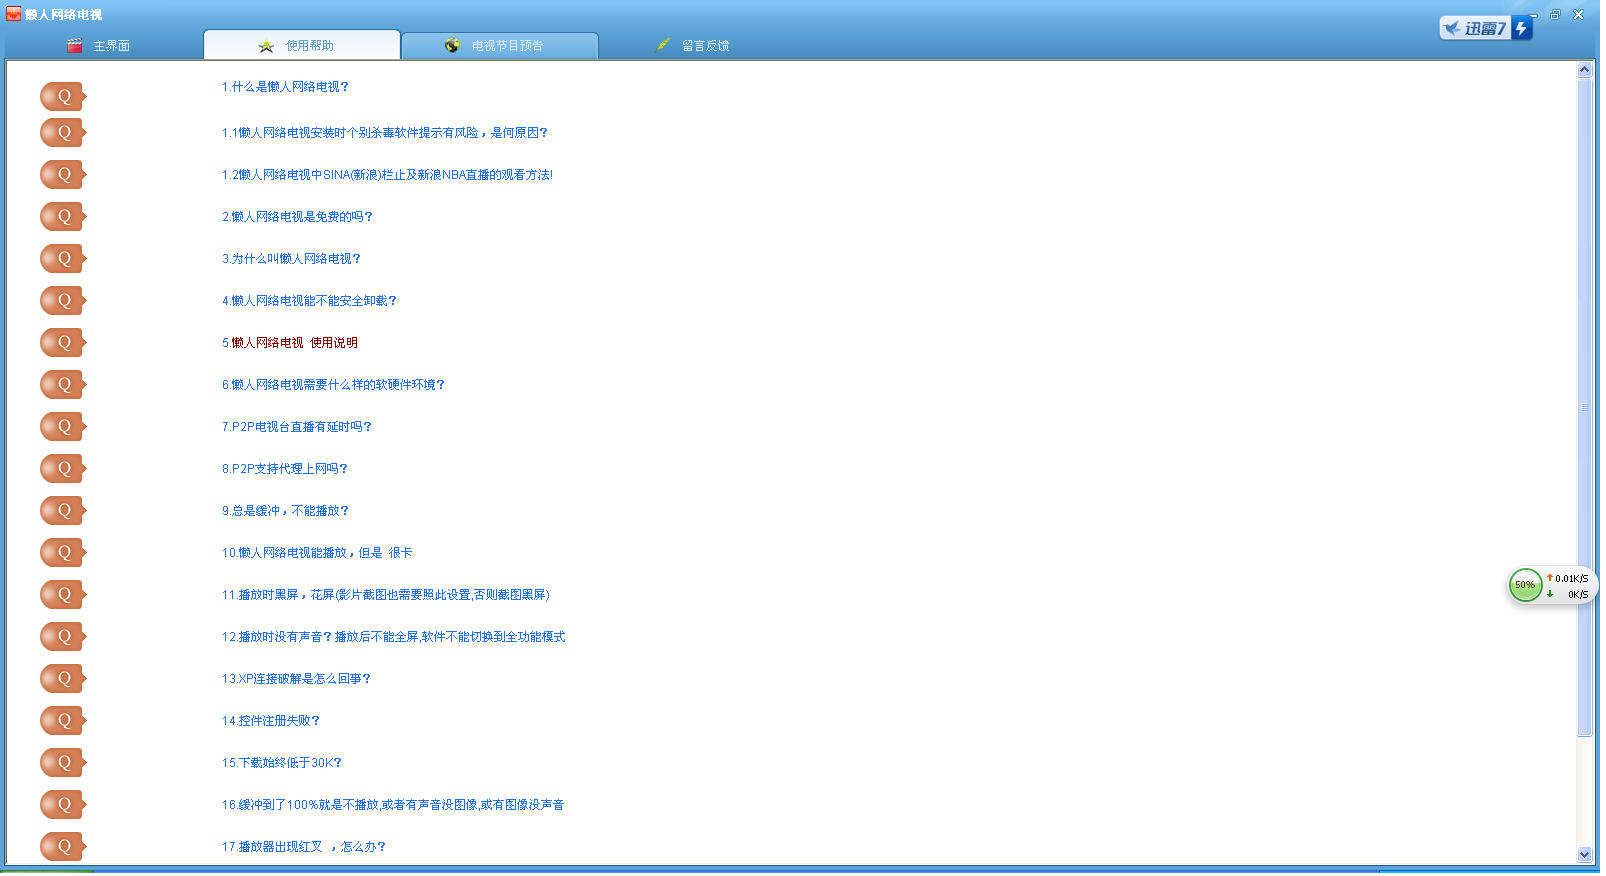Image resolution: width=1606 pixels, height=876 pixels.
Task: Select the 使用帮助 tab
Action: click(302, 45)
